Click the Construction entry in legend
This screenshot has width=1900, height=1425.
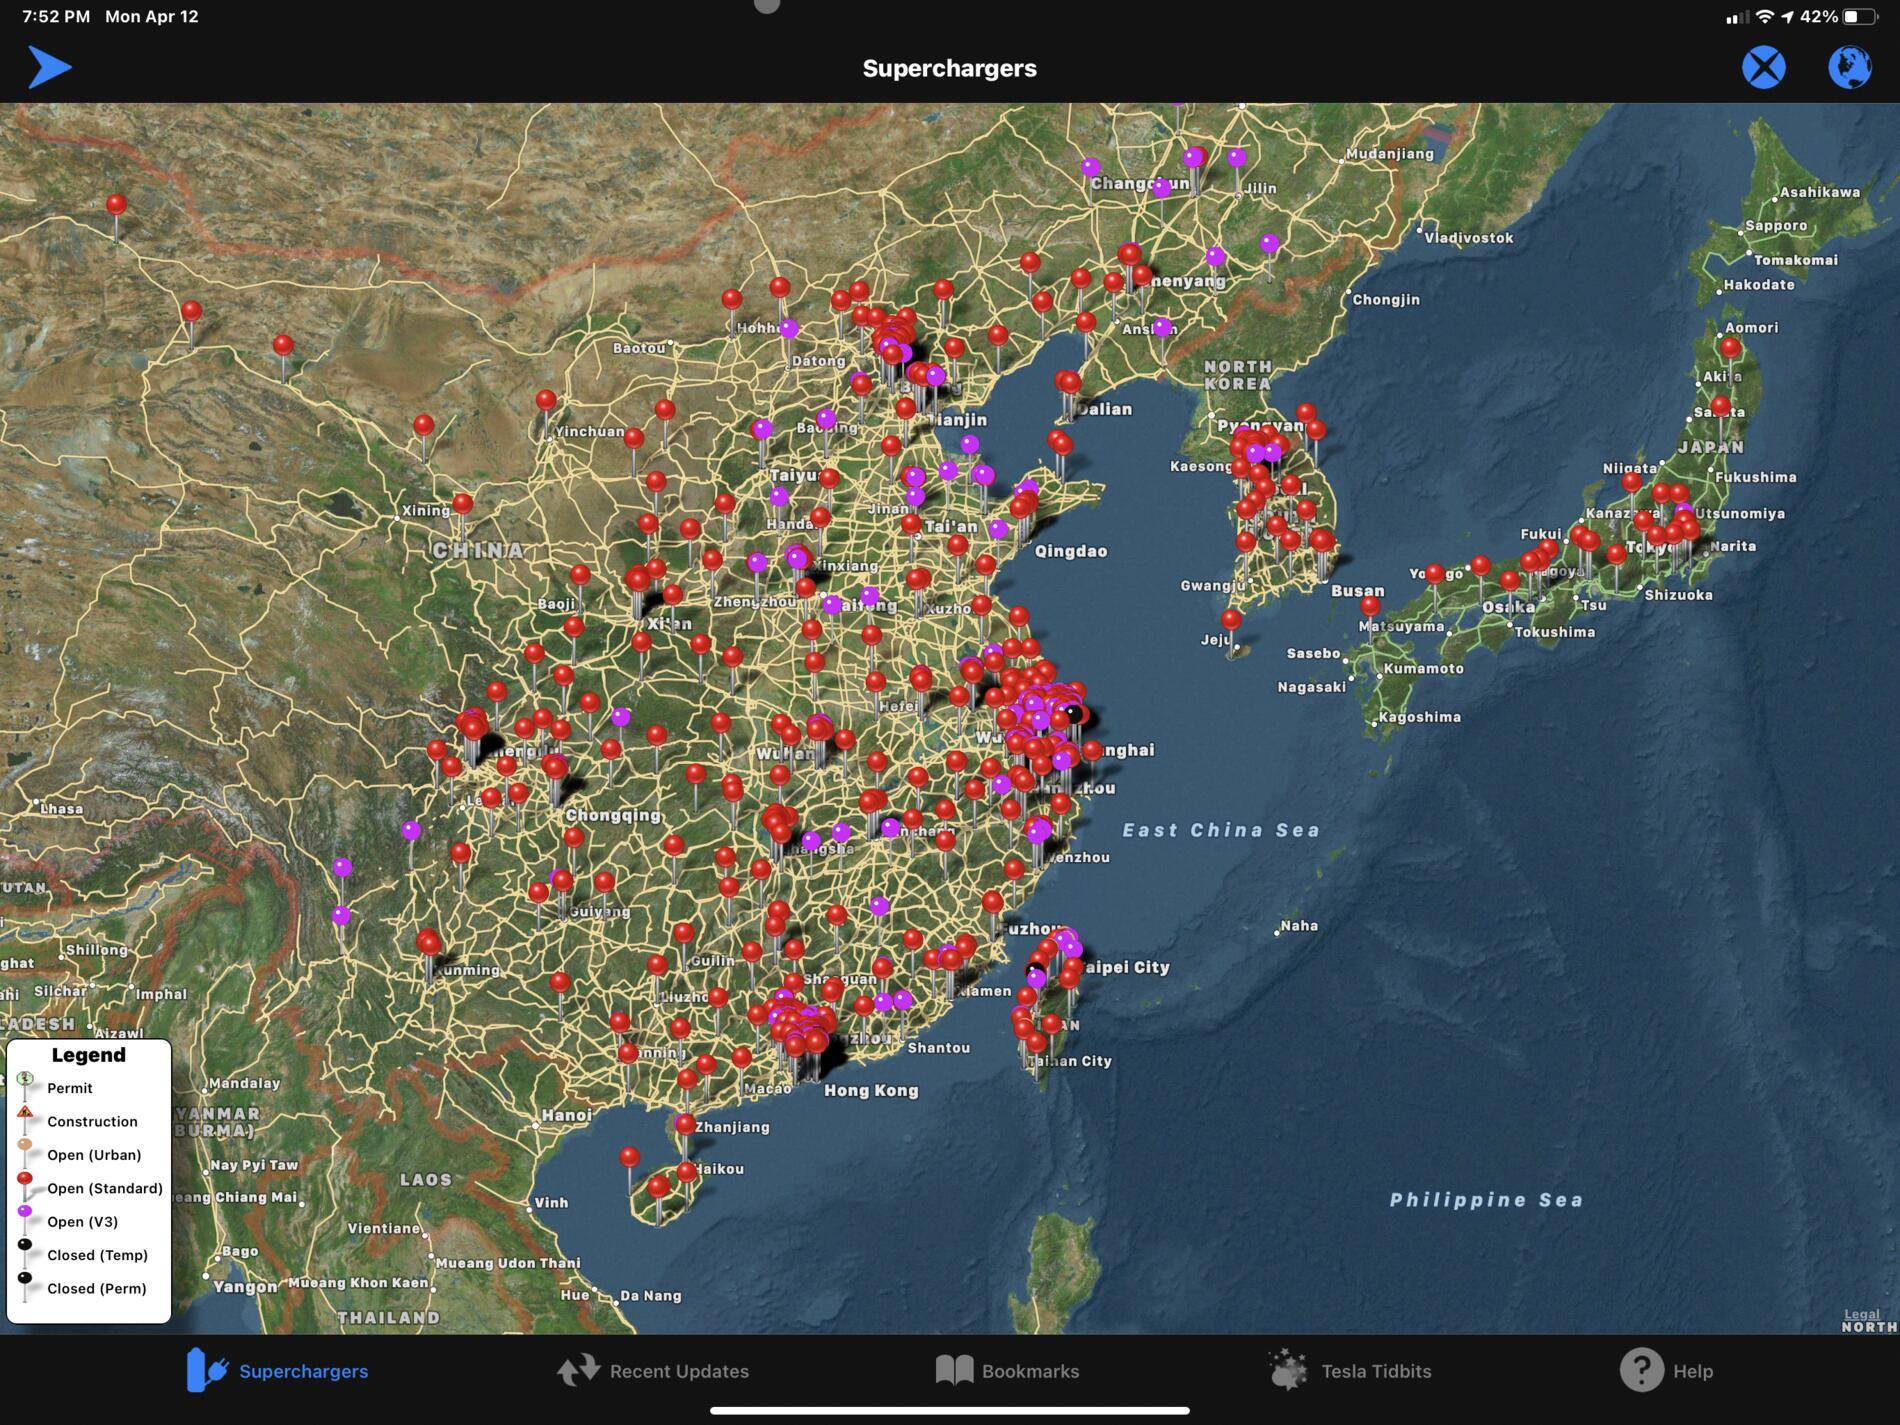[91, 1121]
